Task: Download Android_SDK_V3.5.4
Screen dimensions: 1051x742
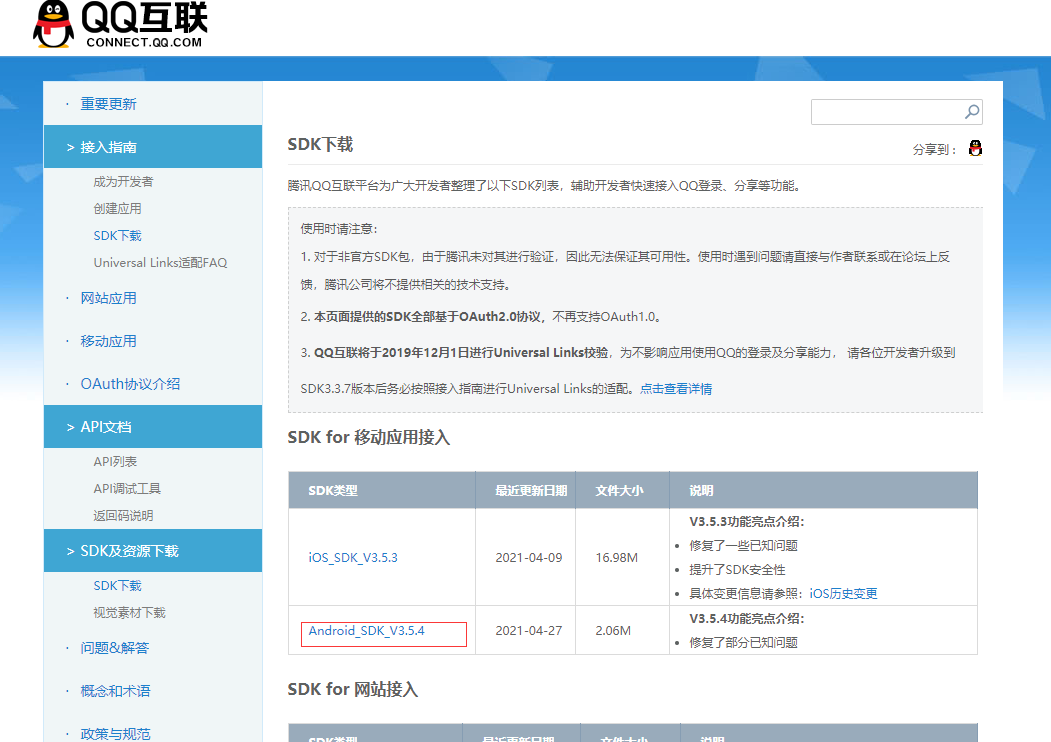Action: coord(366,631)
